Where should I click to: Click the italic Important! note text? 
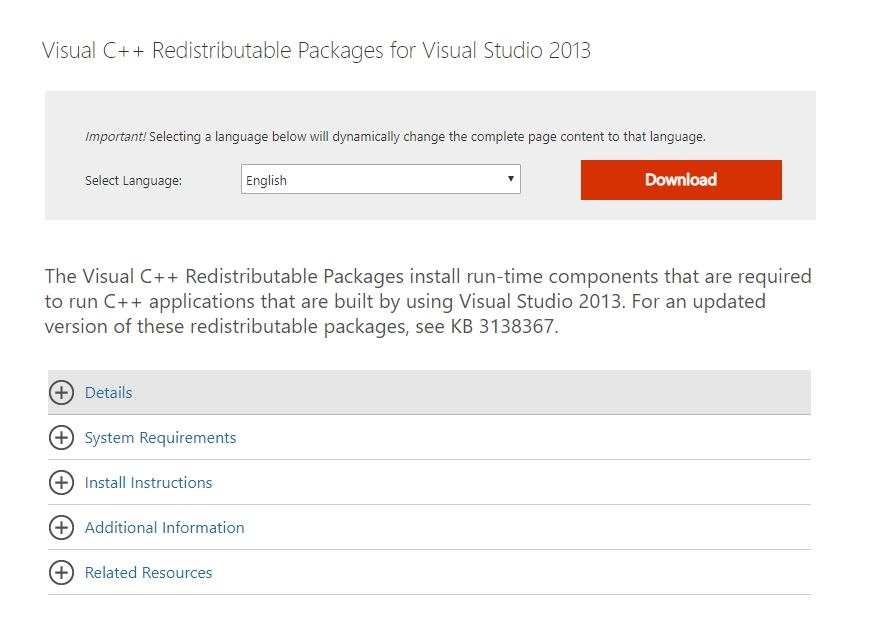[115, 137]
